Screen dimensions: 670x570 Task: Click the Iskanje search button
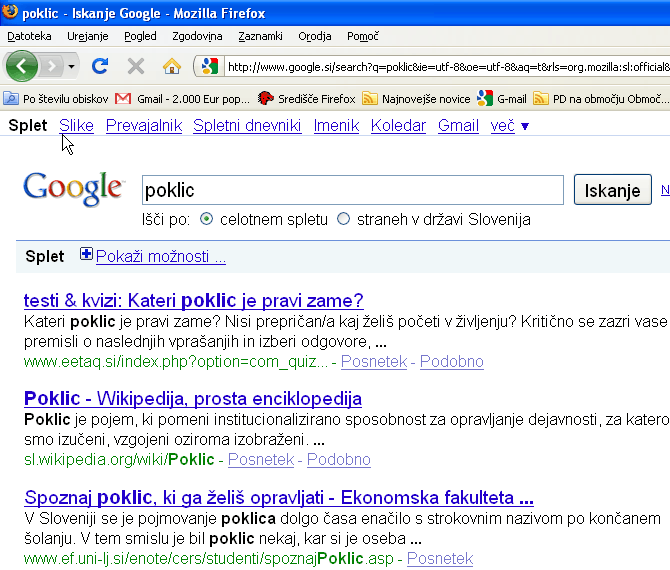pyautogui.click(x=612, y=190)
